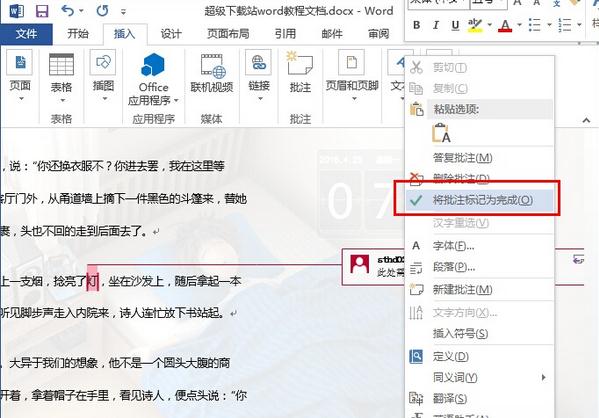Switch to the 设计 ribbon tab

(171, 34)
